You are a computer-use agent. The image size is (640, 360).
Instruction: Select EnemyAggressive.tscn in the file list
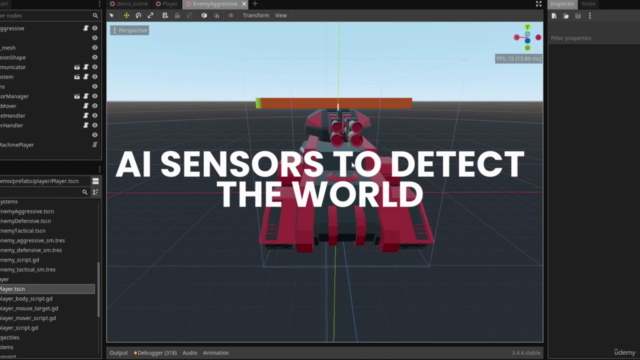(x=27, y=211)
